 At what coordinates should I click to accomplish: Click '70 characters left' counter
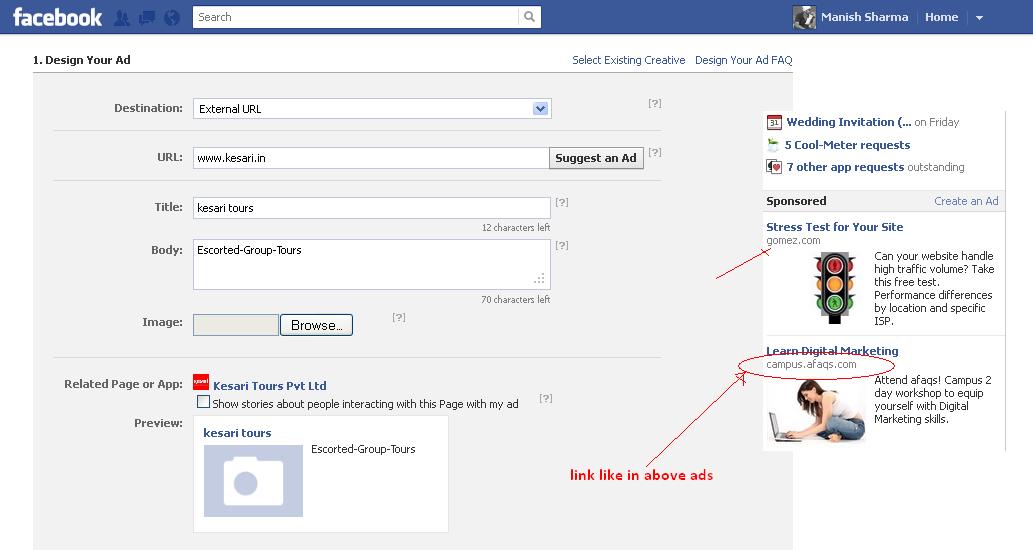(x=516, y=299)
